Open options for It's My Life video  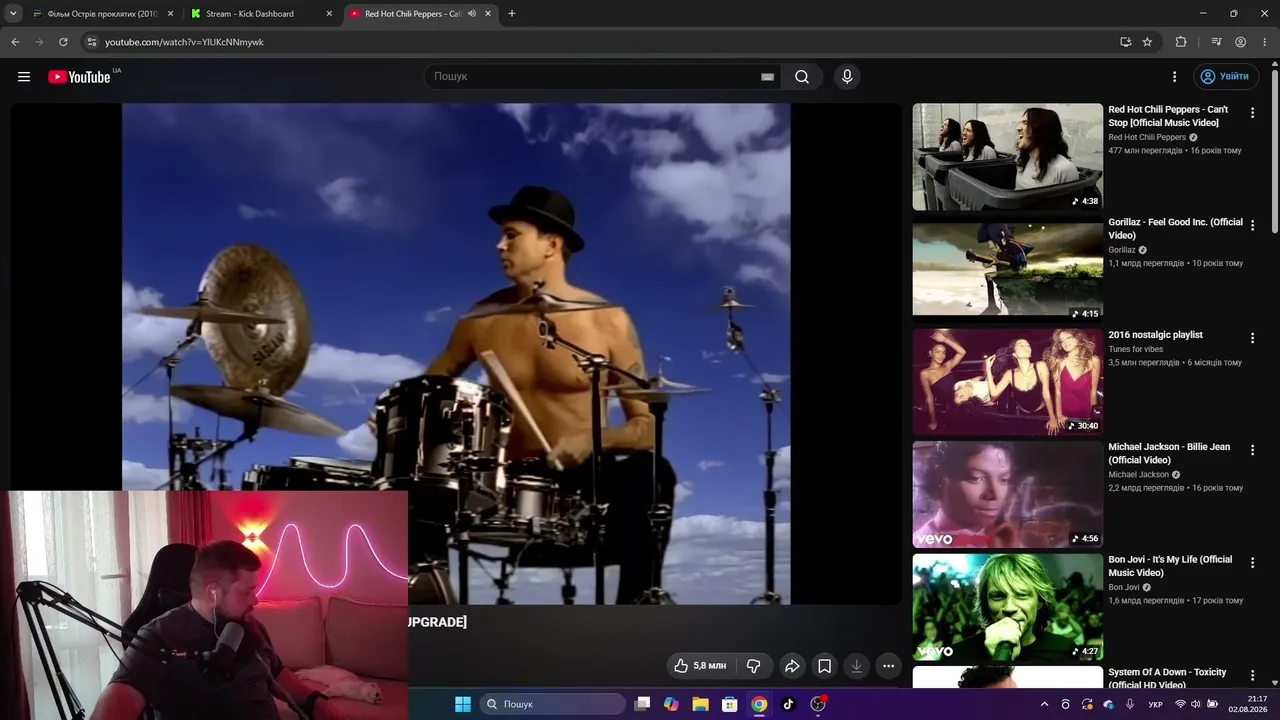pyautogui.click(x=1252, y=563)
